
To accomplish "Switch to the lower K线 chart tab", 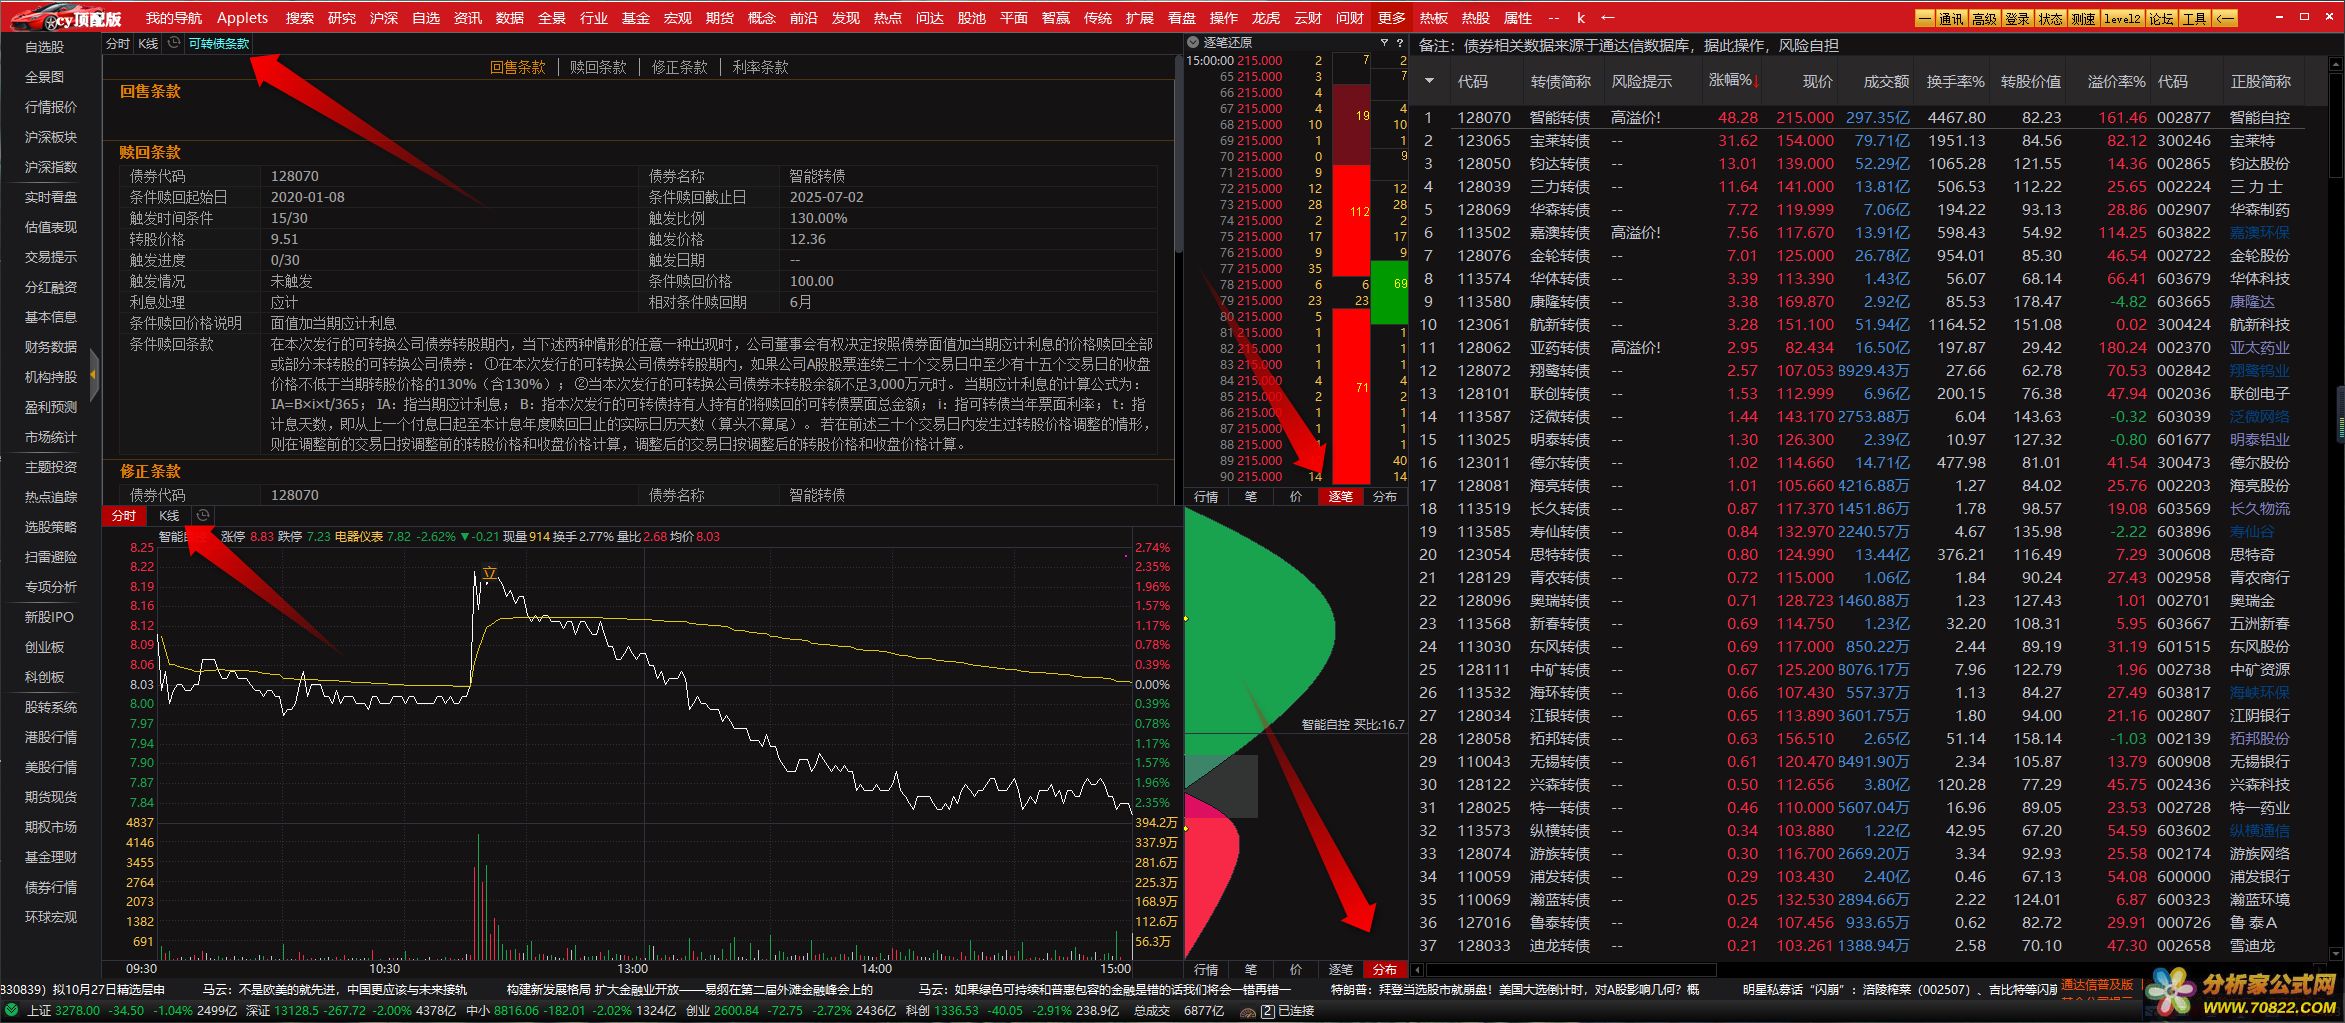I will pyautogui.click(x=169, y=515).
